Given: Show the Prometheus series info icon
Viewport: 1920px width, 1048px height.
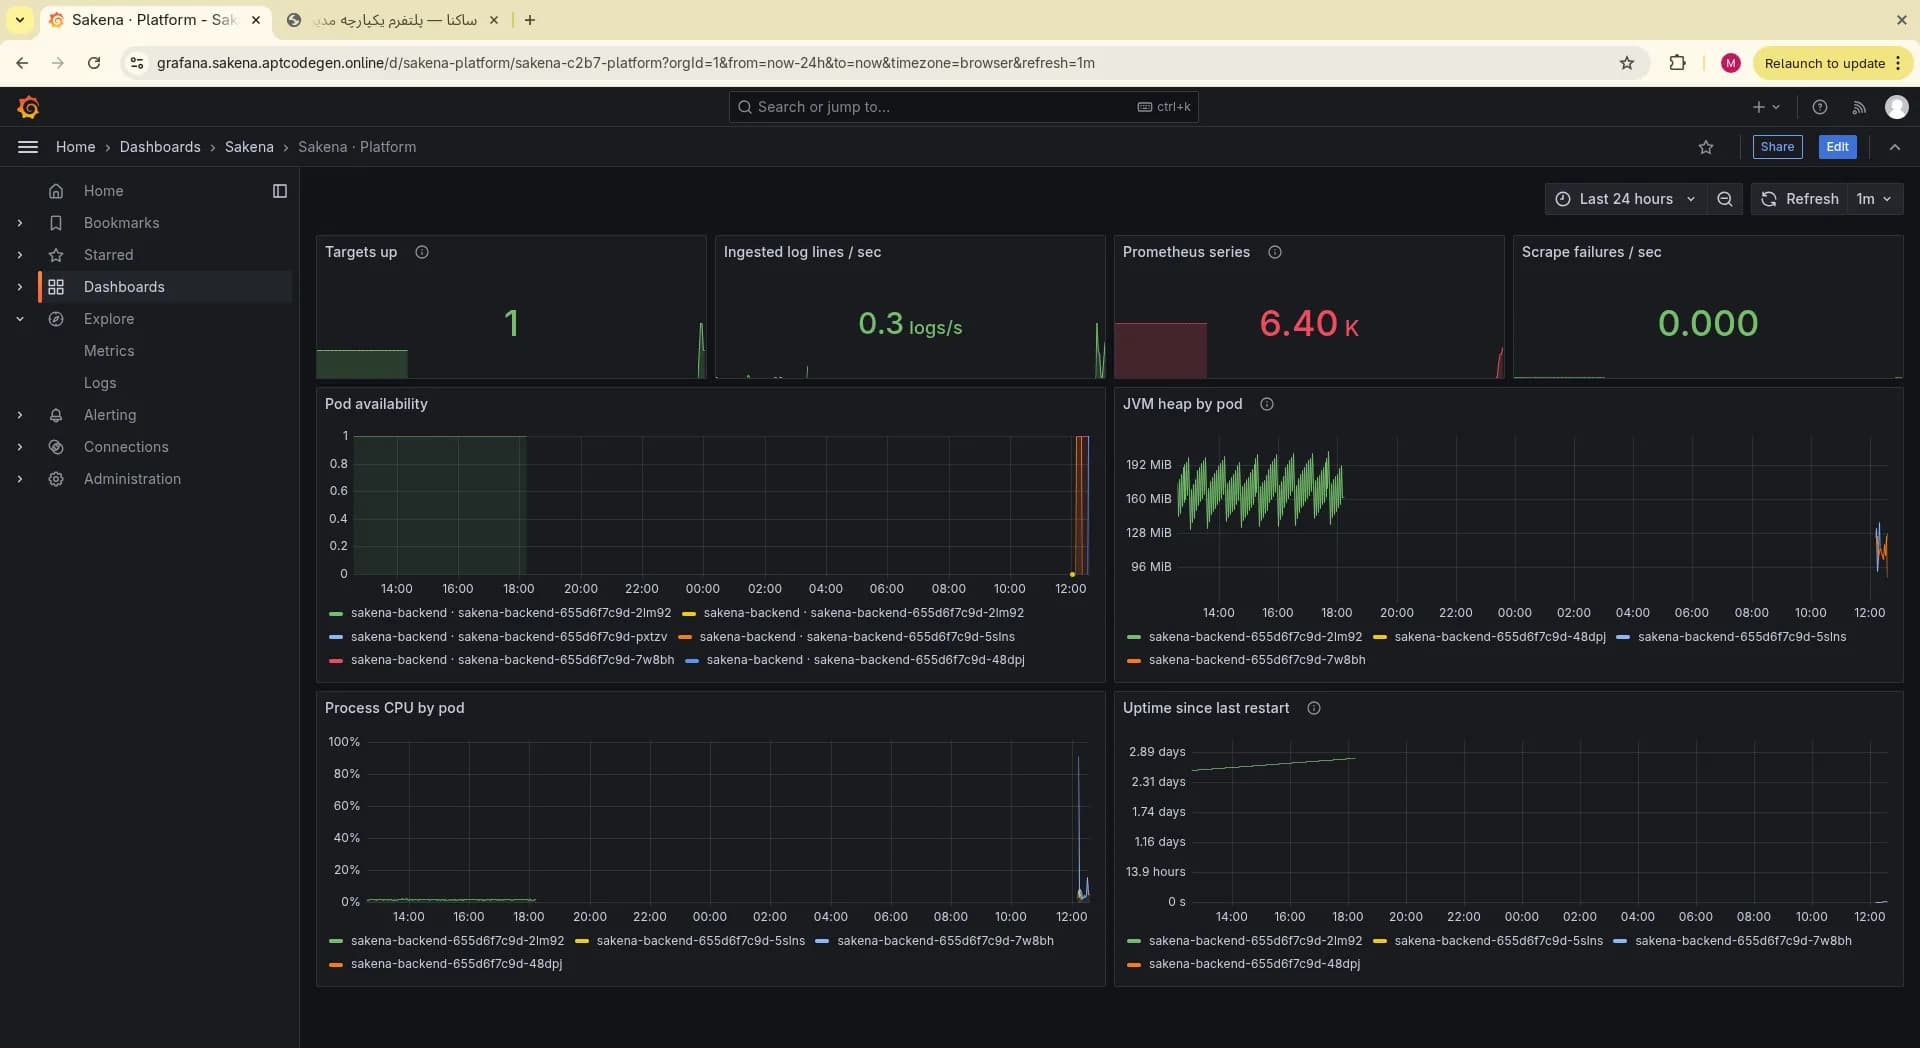Looking at the screenshot, I should (x=1275, y=252).
